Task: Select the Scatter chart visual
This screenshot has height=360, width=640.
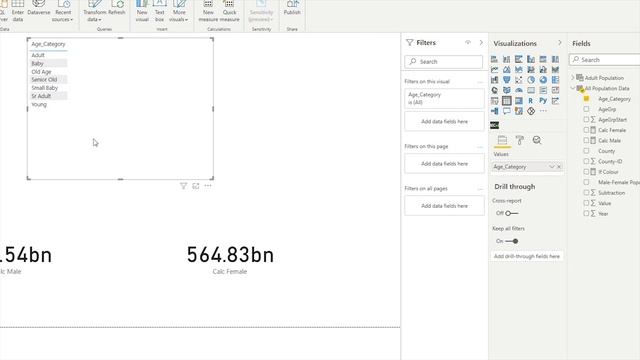Action: [x=519, y=80]
